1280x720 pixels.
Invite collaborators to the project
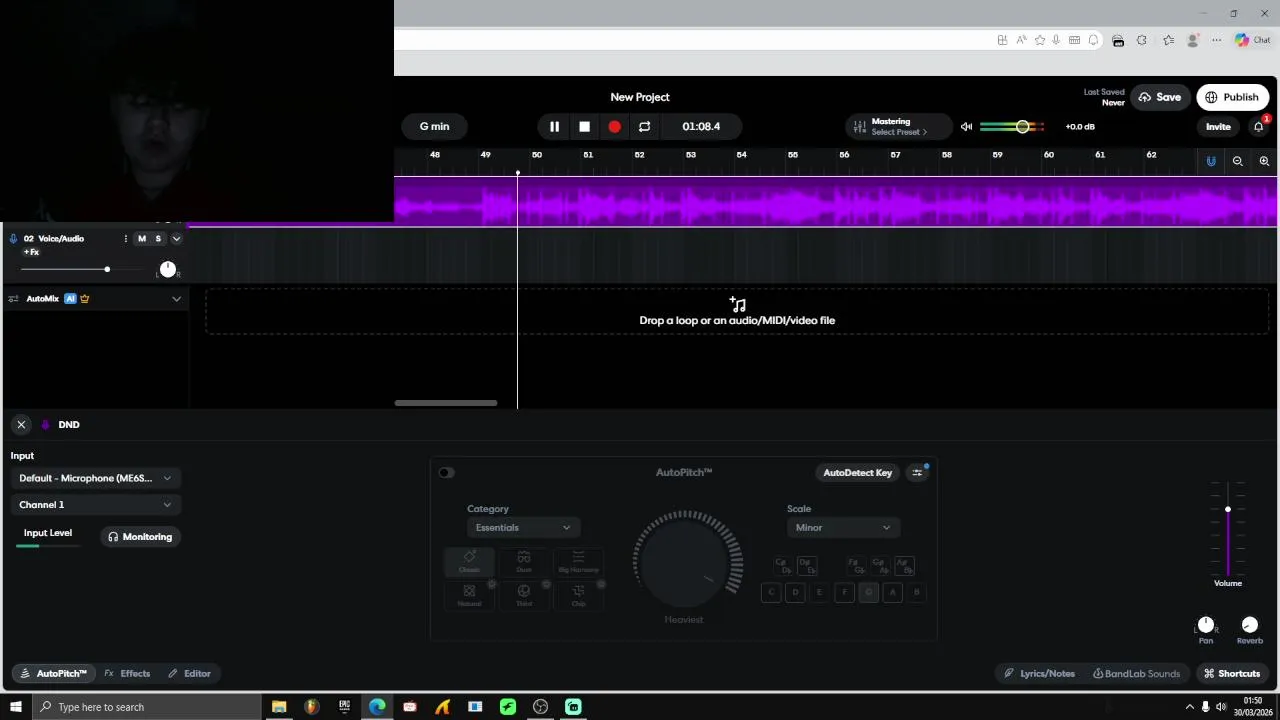coord(1218,127)
